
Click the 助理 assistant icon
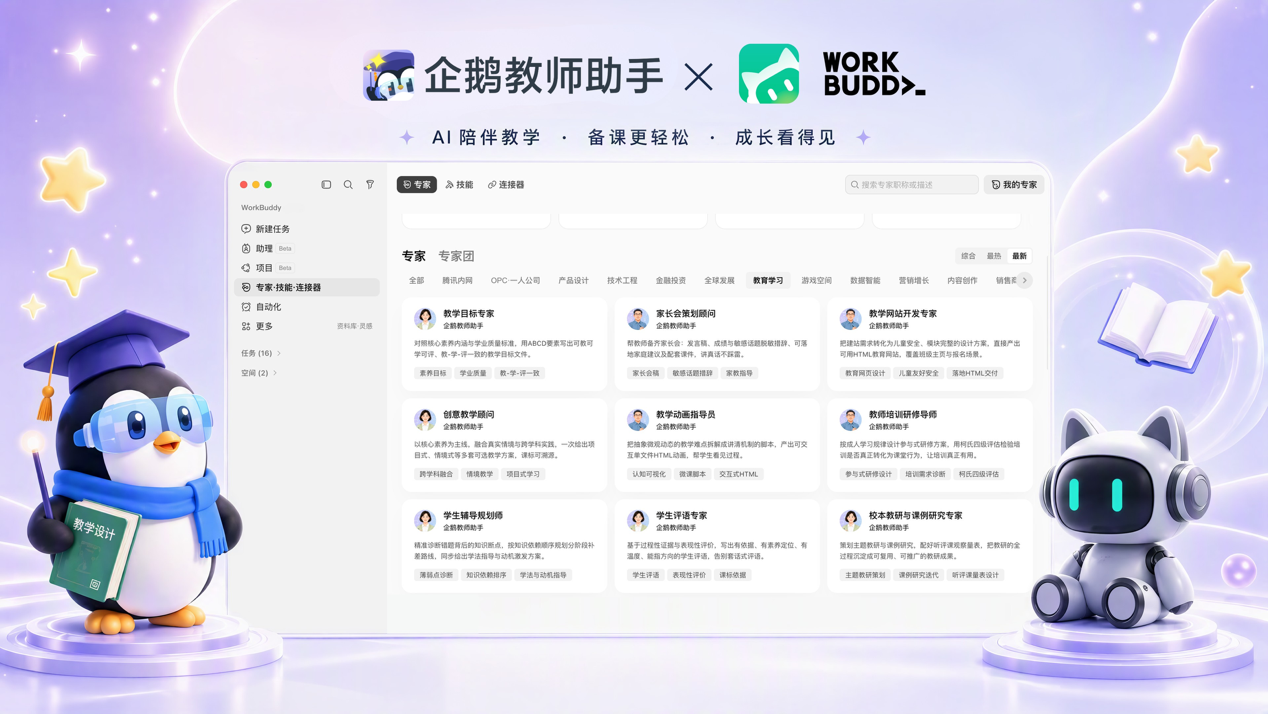pos(246,248)
